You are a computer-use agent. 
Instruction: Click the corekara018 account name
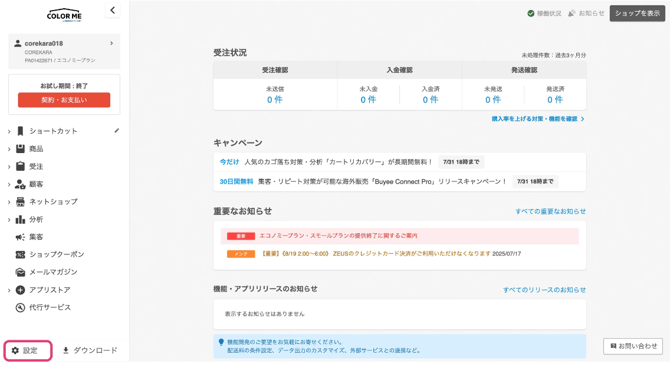(x=44, y=43)
